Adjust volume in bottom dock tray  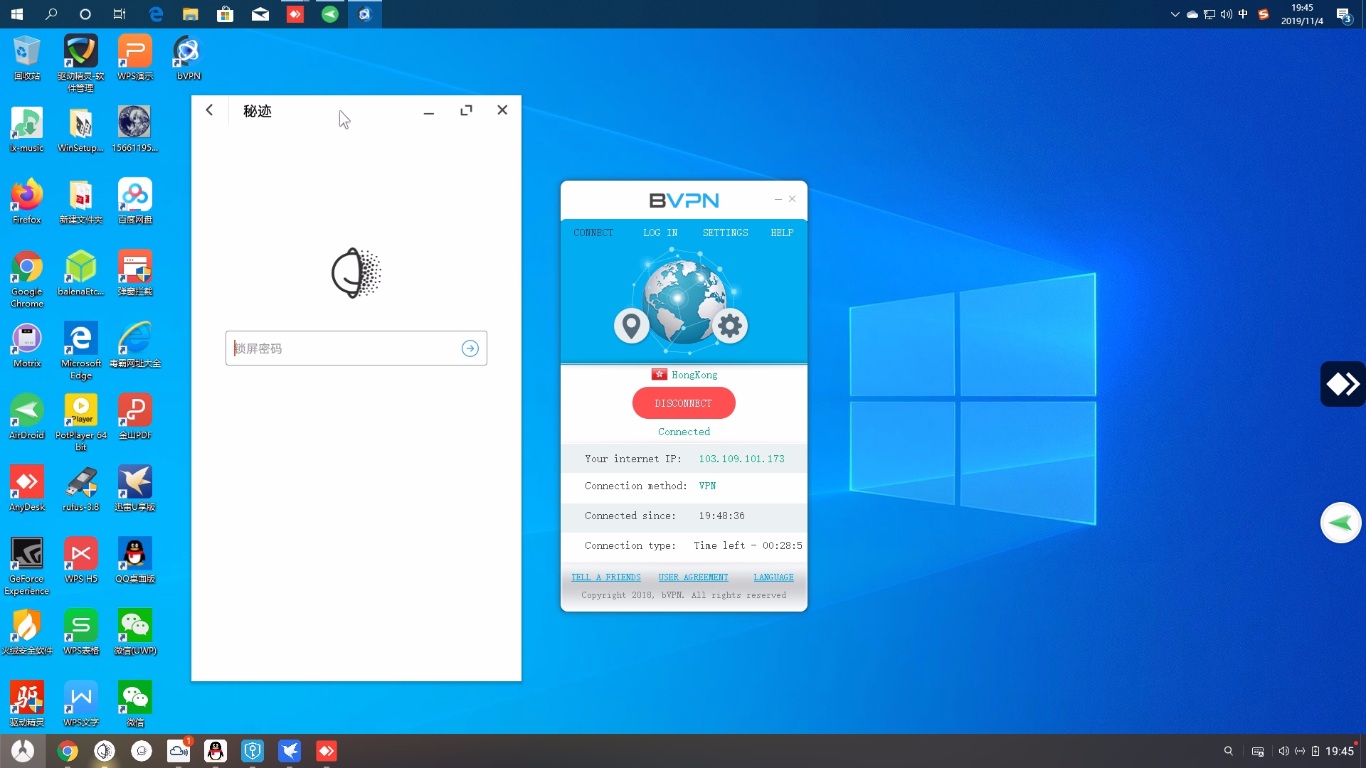point(1284,751)
